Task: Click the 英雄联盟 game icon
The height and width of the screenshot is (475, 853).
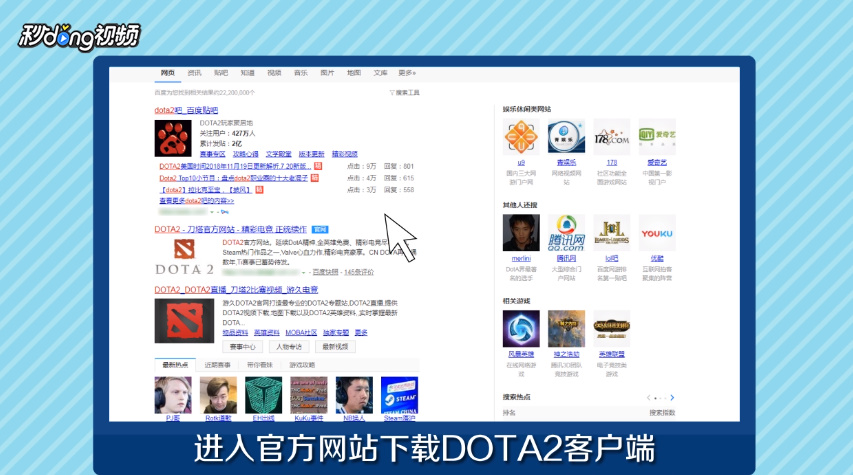Action: tap(611, 329)
